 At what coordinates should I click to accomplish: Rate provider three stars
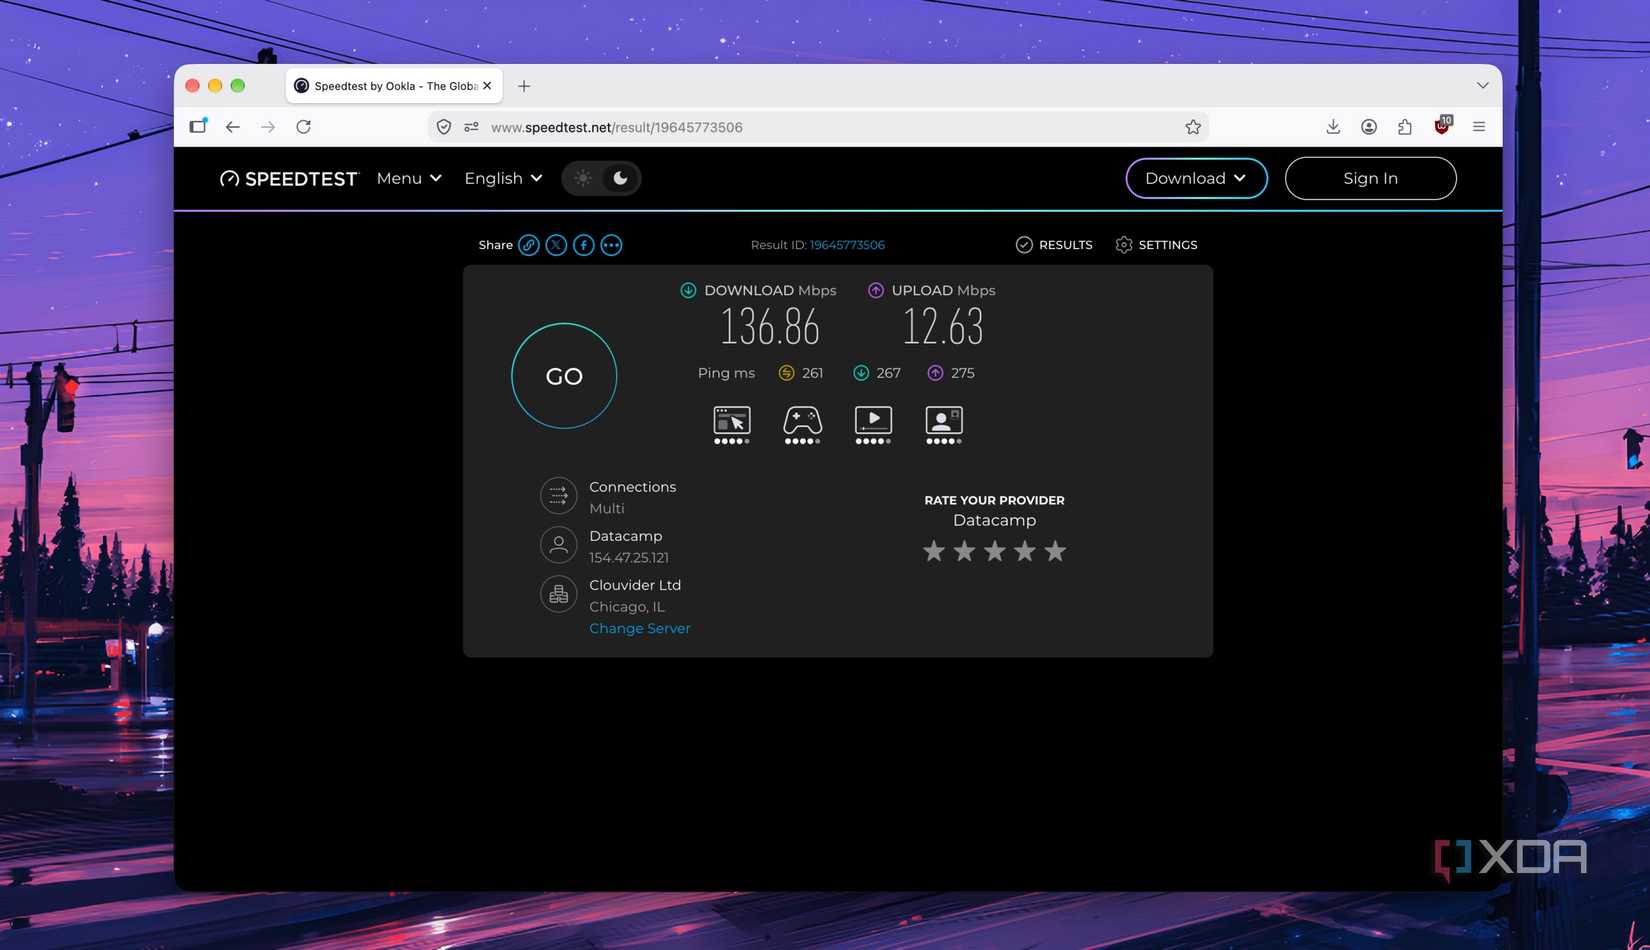coord(994,551)
